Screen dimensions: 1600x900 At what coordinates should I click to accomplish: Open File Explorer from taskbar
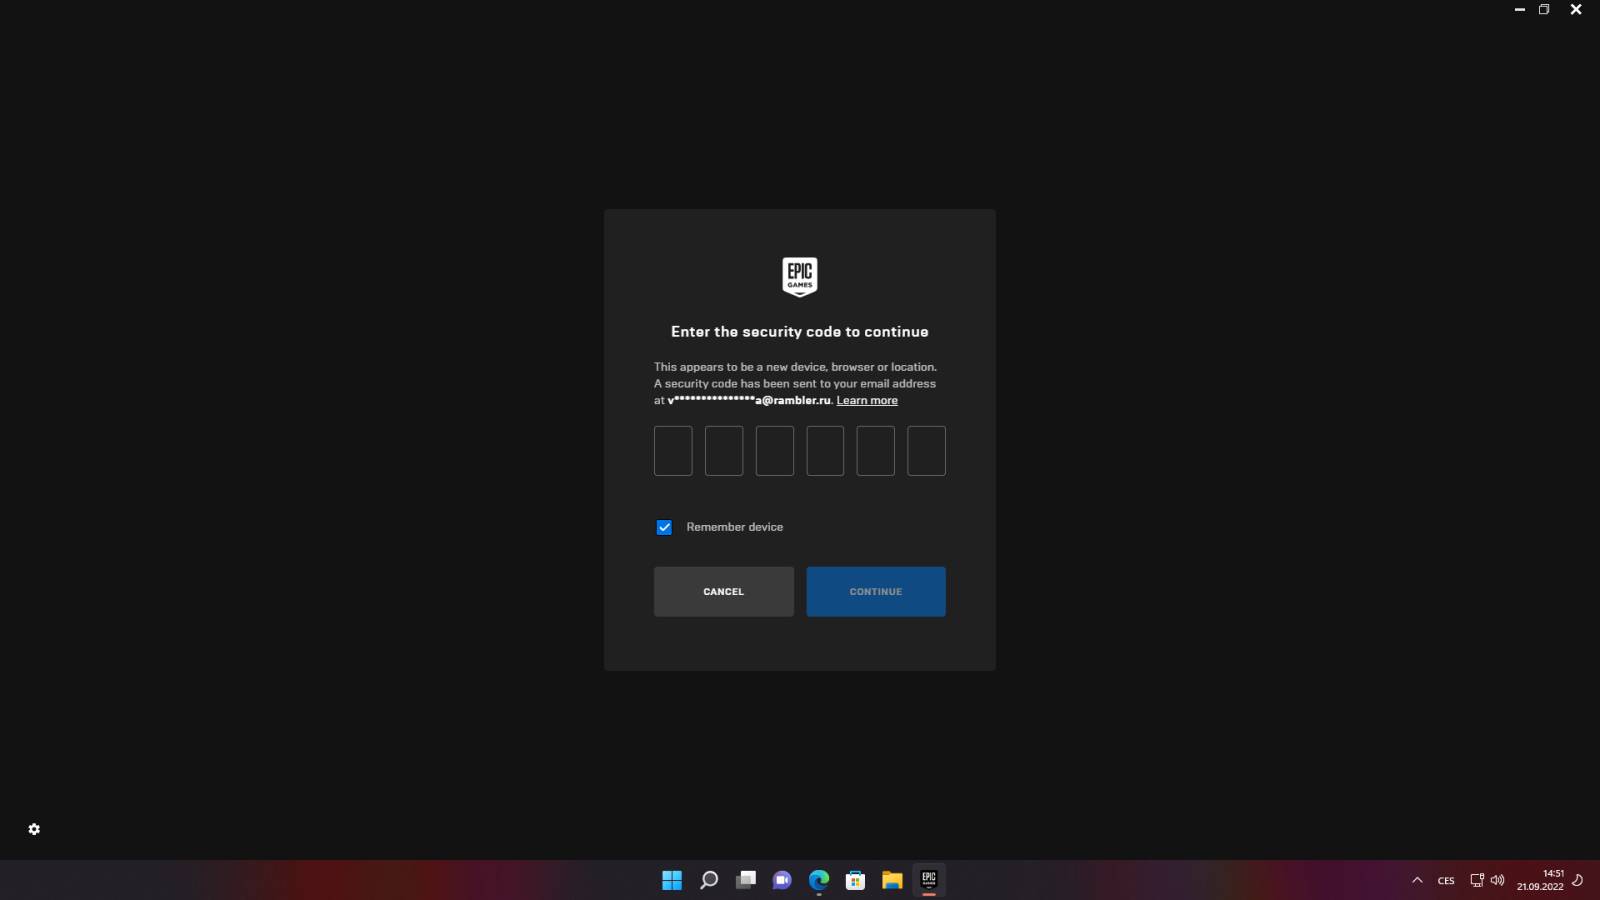[892, 880]
